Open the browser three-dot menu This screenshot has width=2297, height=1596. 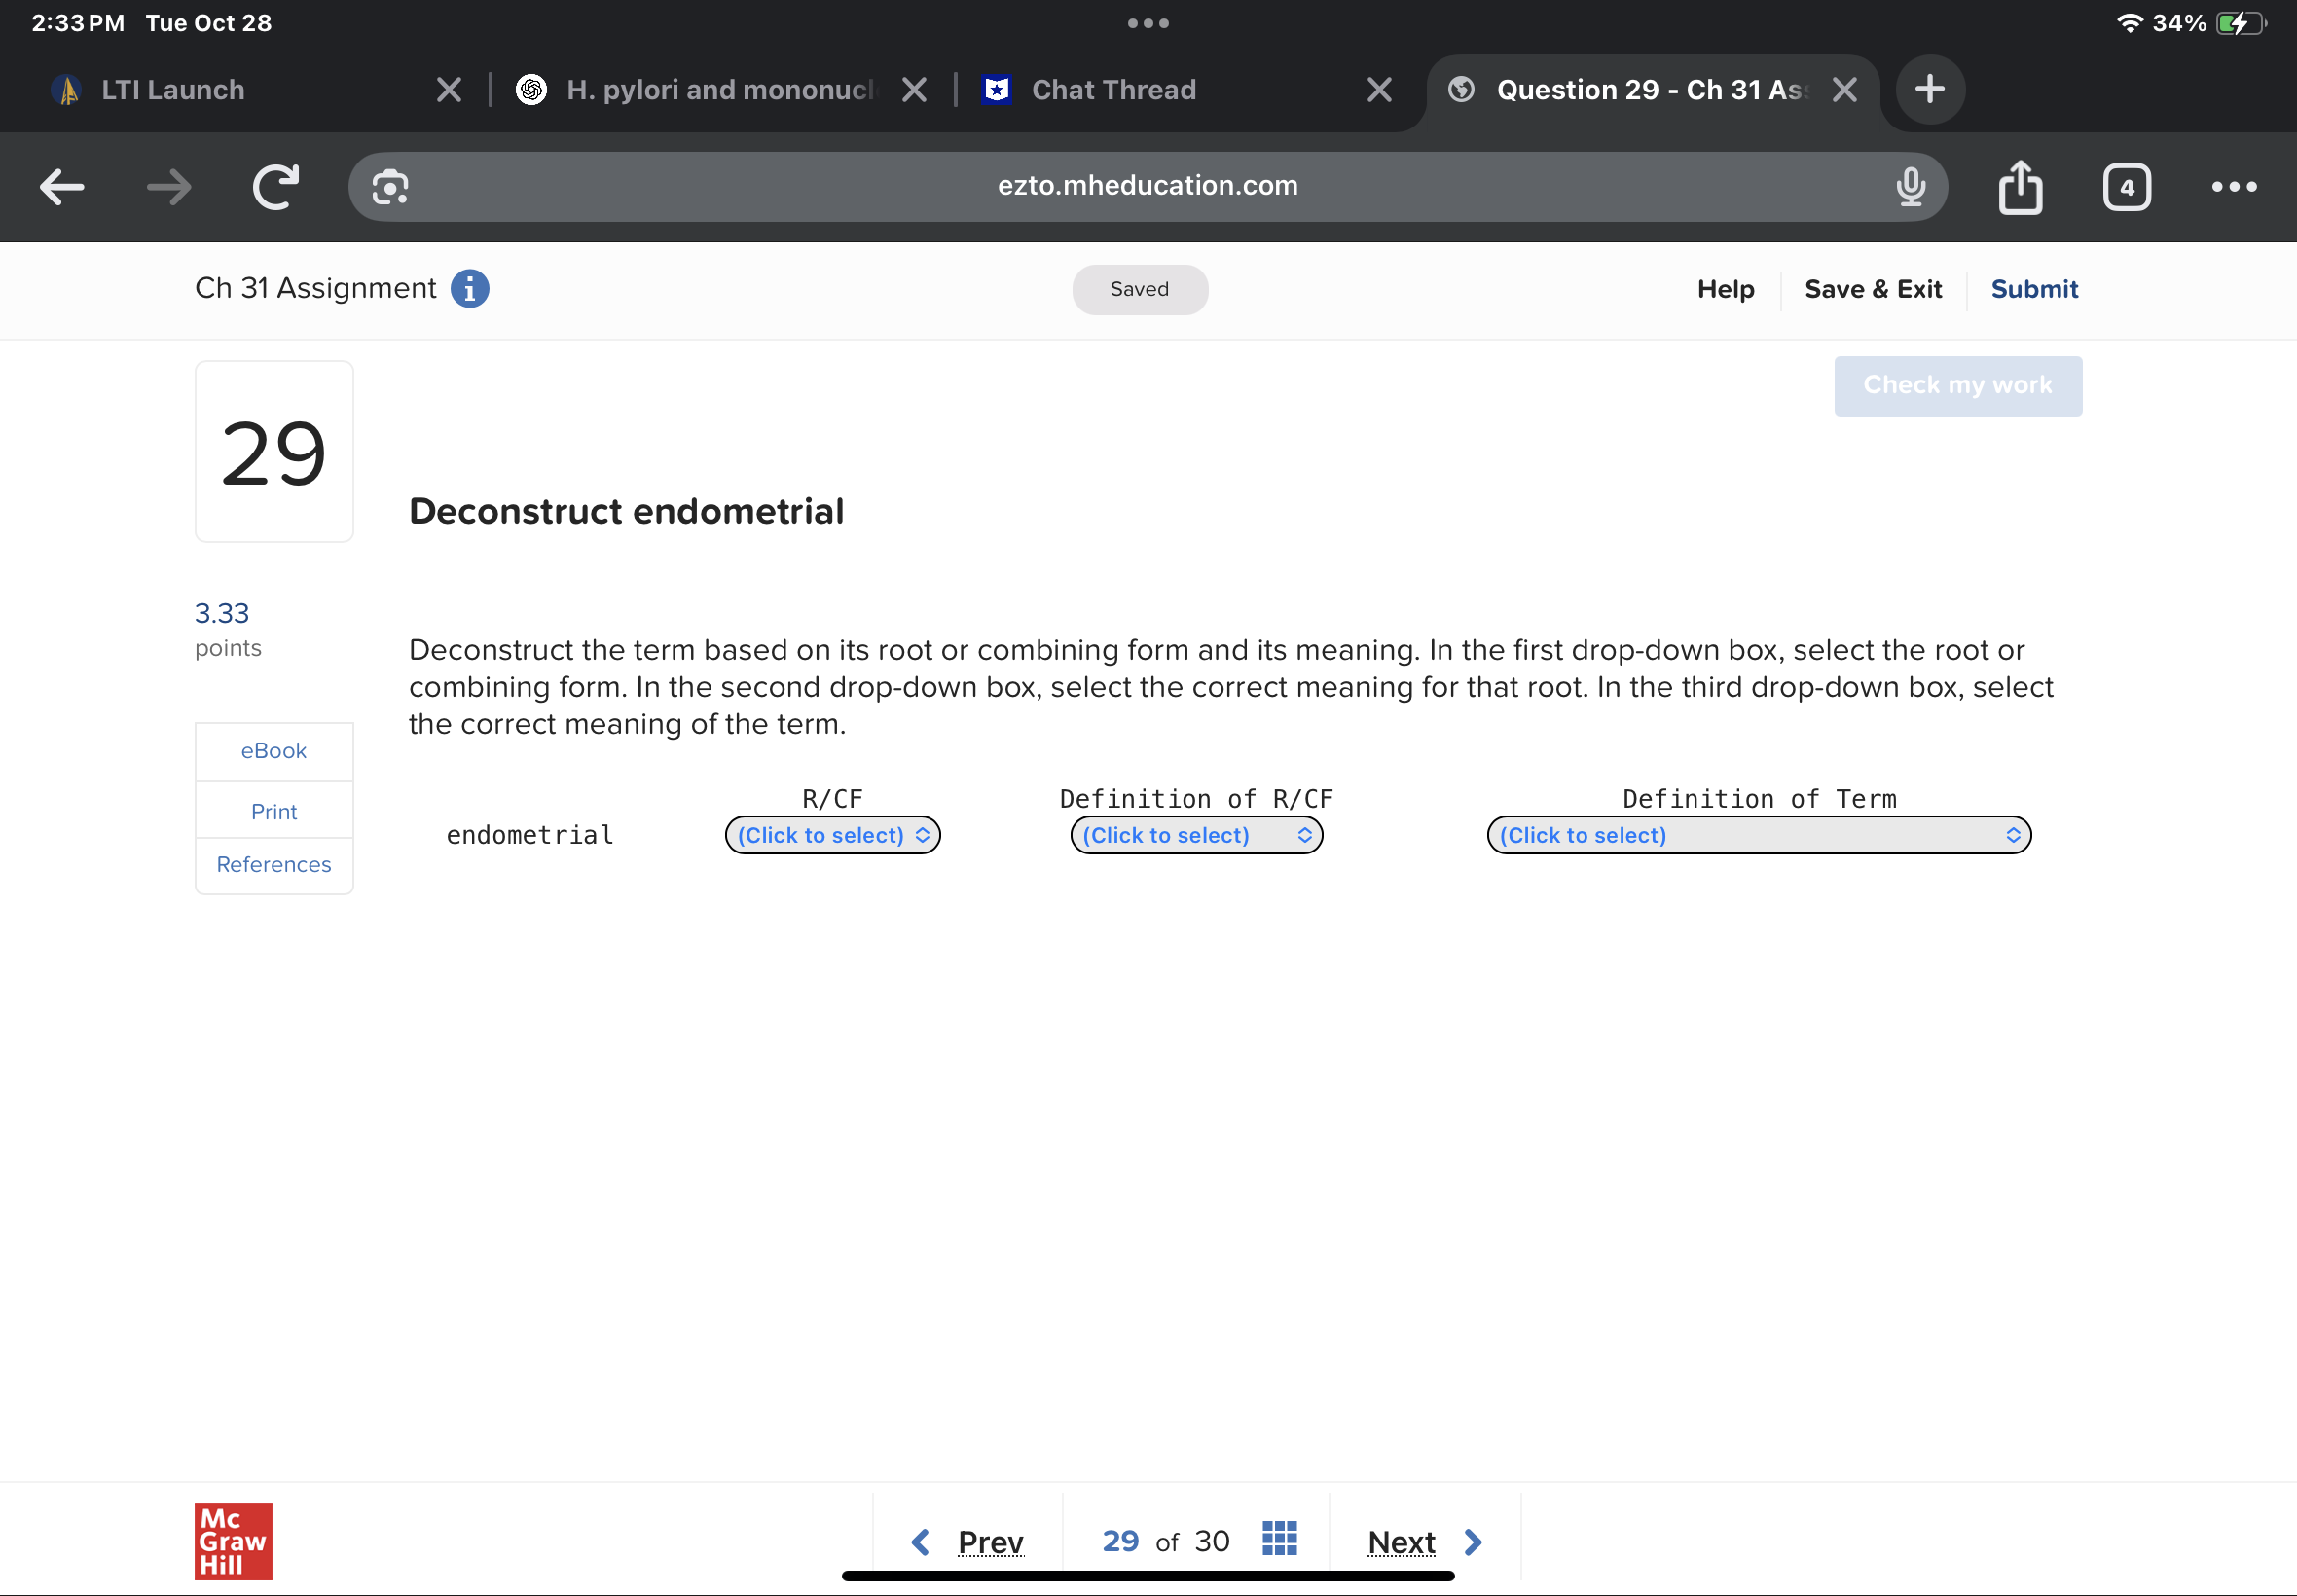click(x=2233, y=187)
